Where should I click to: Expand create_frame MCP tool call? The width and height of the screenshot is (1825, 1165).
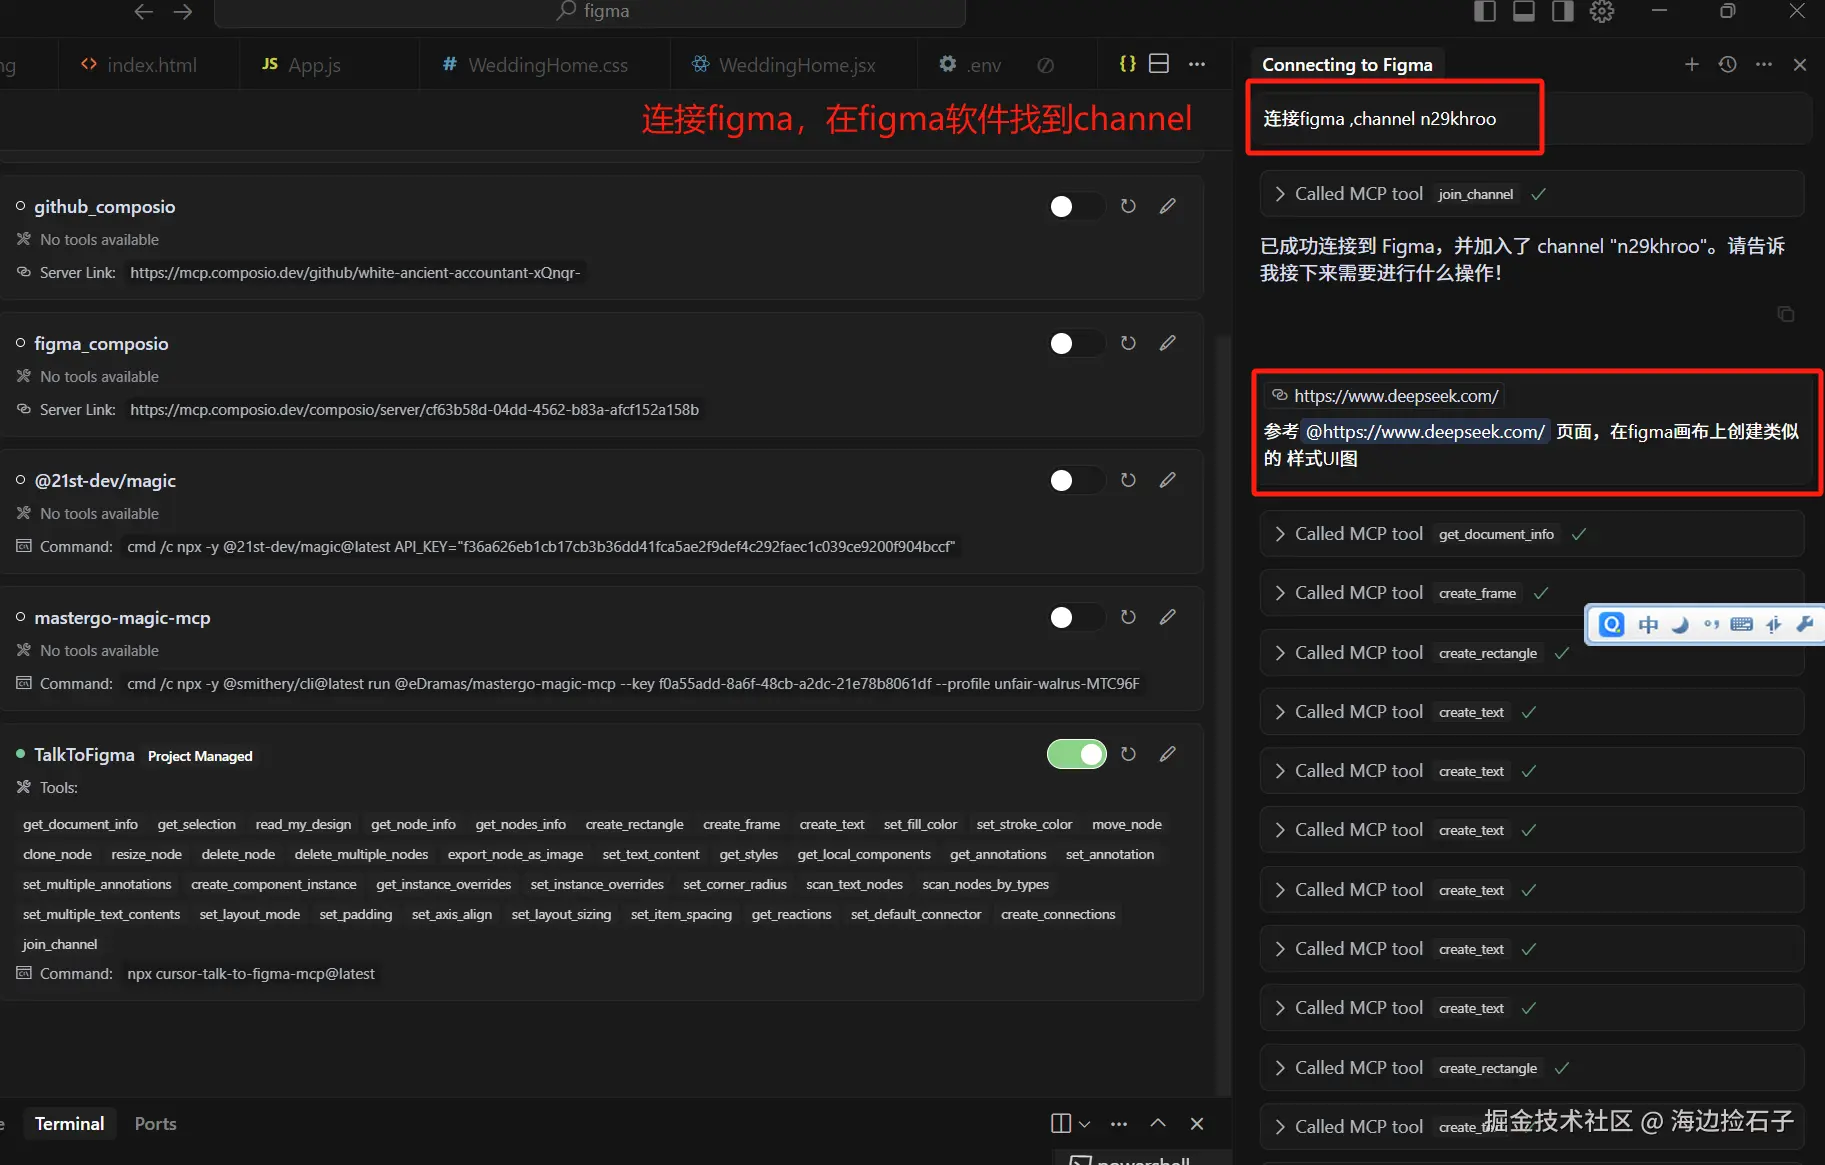point(1532,593)
